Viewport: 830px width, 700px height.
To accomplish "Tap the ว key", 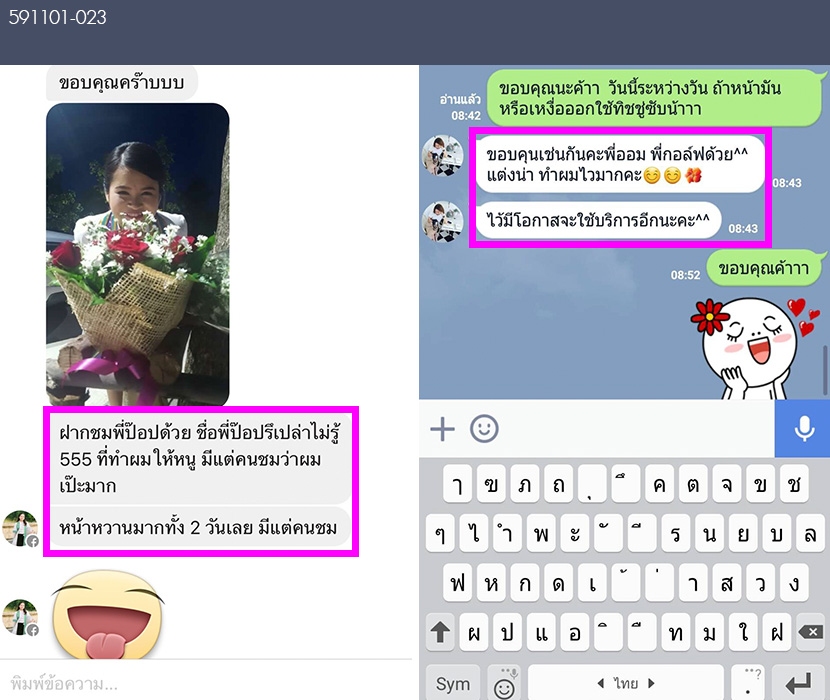I will coord(761,582).
